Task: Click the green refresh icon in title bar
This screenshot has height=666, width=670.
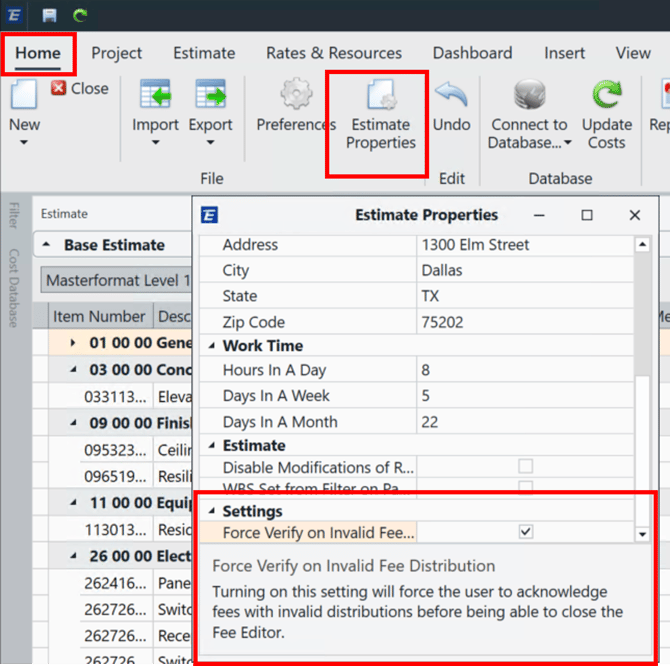Action: point(80,15)
